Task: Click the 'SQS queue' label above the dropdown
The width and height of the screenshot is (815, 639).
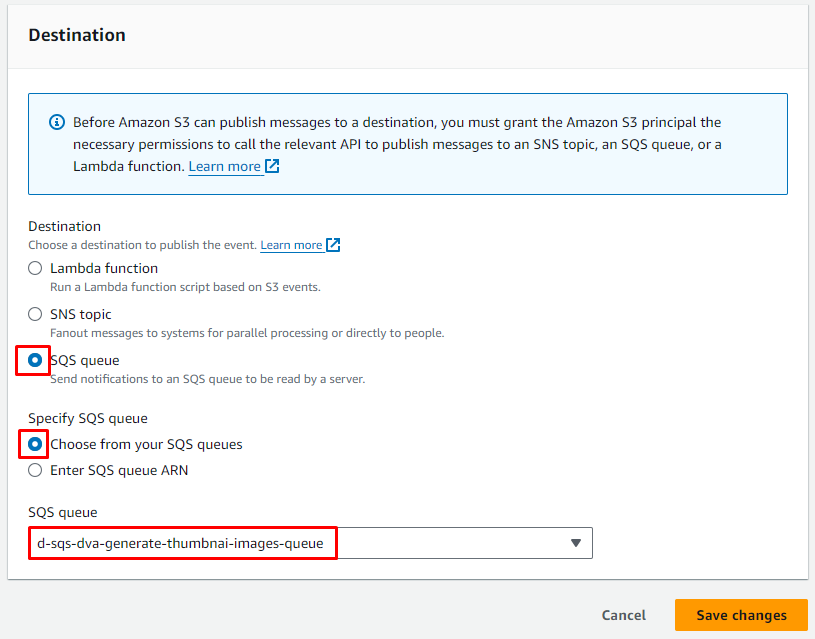Action: (62, 512)
